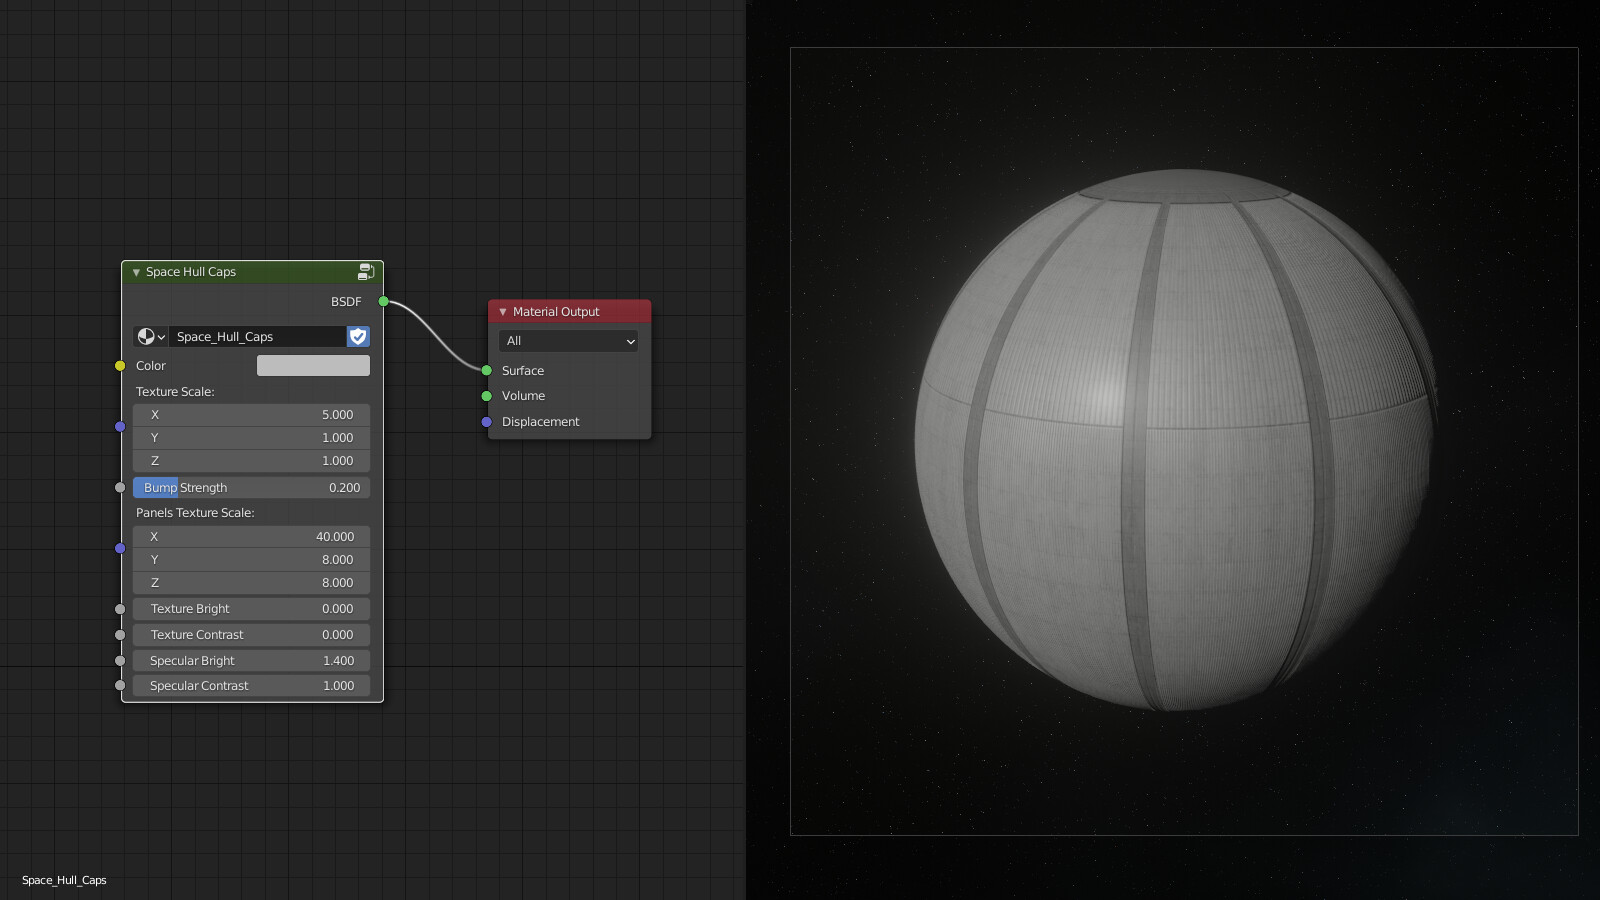
Task: Collapse the Space Hull Caps node
Action: click(x=135, y=271)
